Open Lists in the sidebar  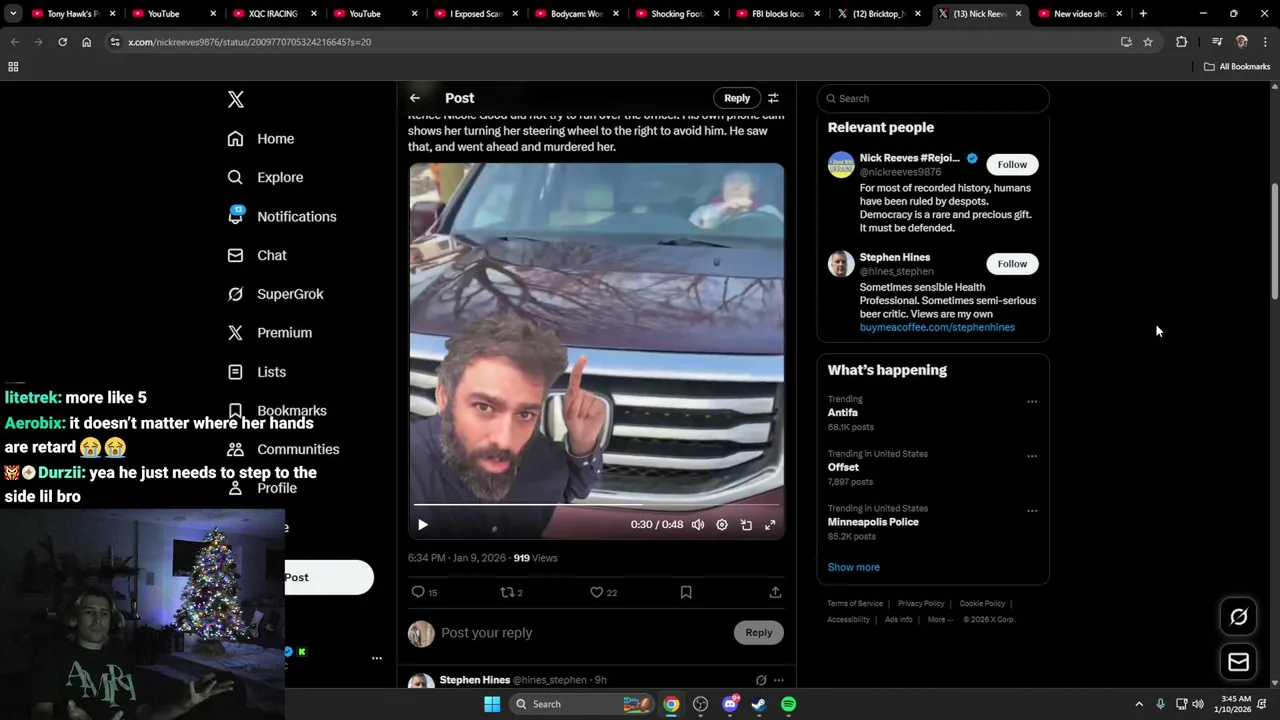point(256,372)
